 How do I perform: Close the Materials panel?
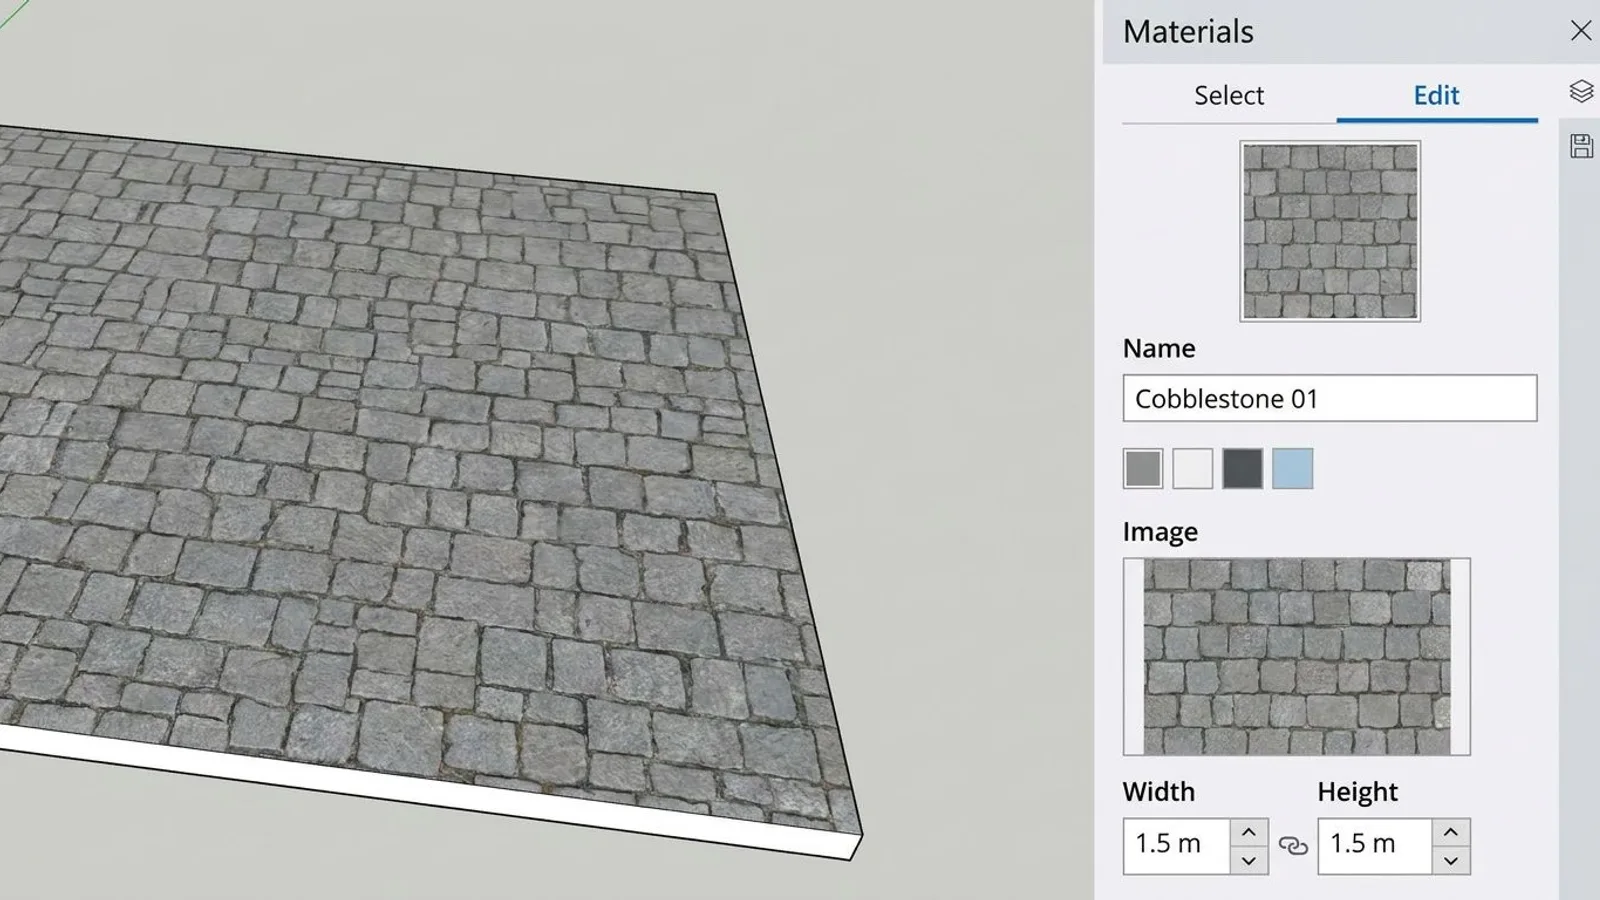point(1580,31)
